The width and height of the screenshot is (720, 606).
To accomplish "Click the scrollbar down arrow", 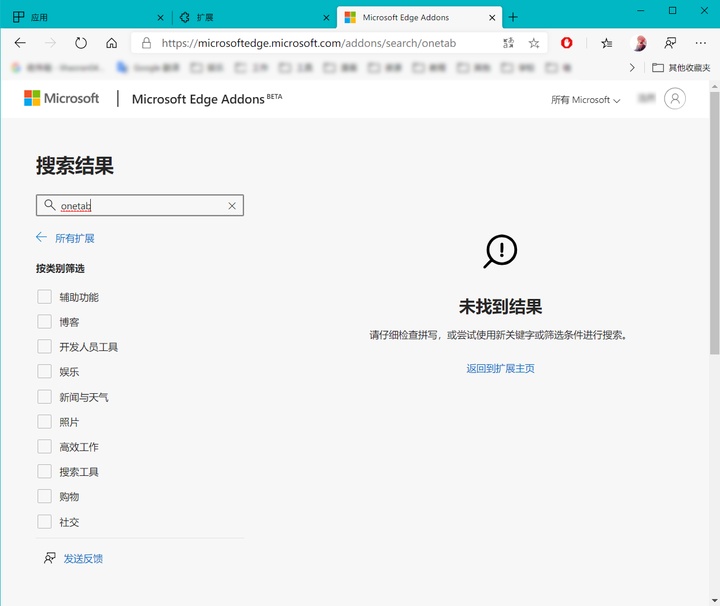I will pos(714,600).
